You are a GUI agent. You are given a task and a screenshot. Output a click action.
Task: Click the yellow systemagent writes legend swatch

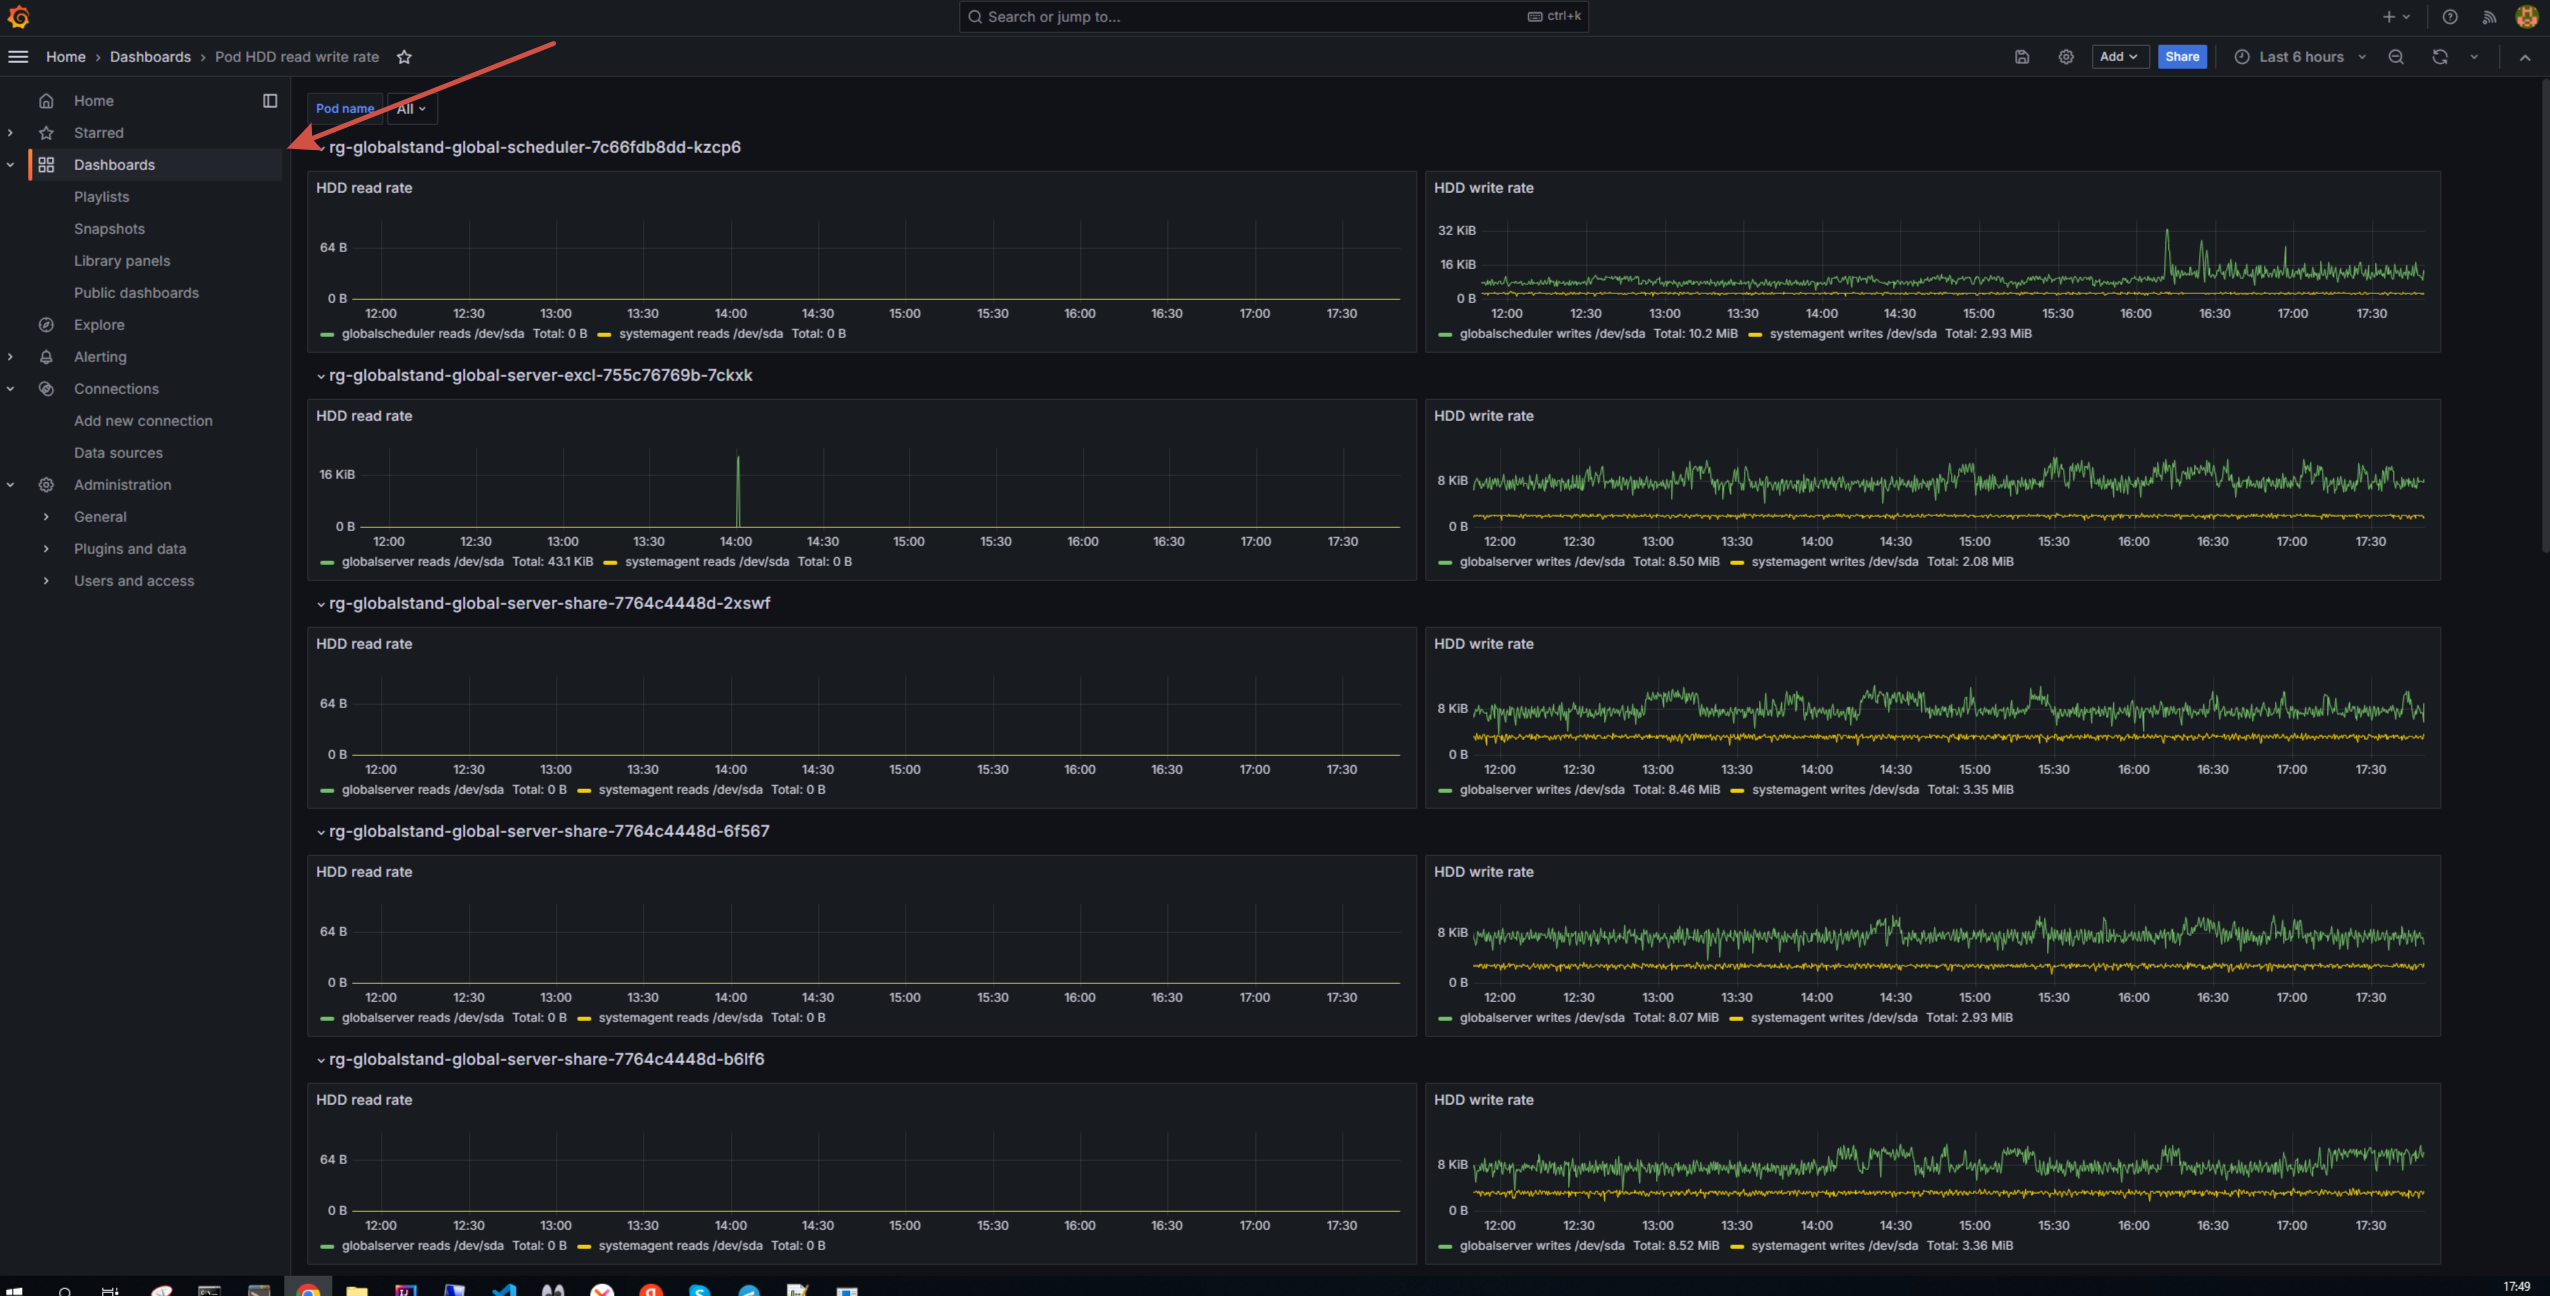coord(1754,334)
